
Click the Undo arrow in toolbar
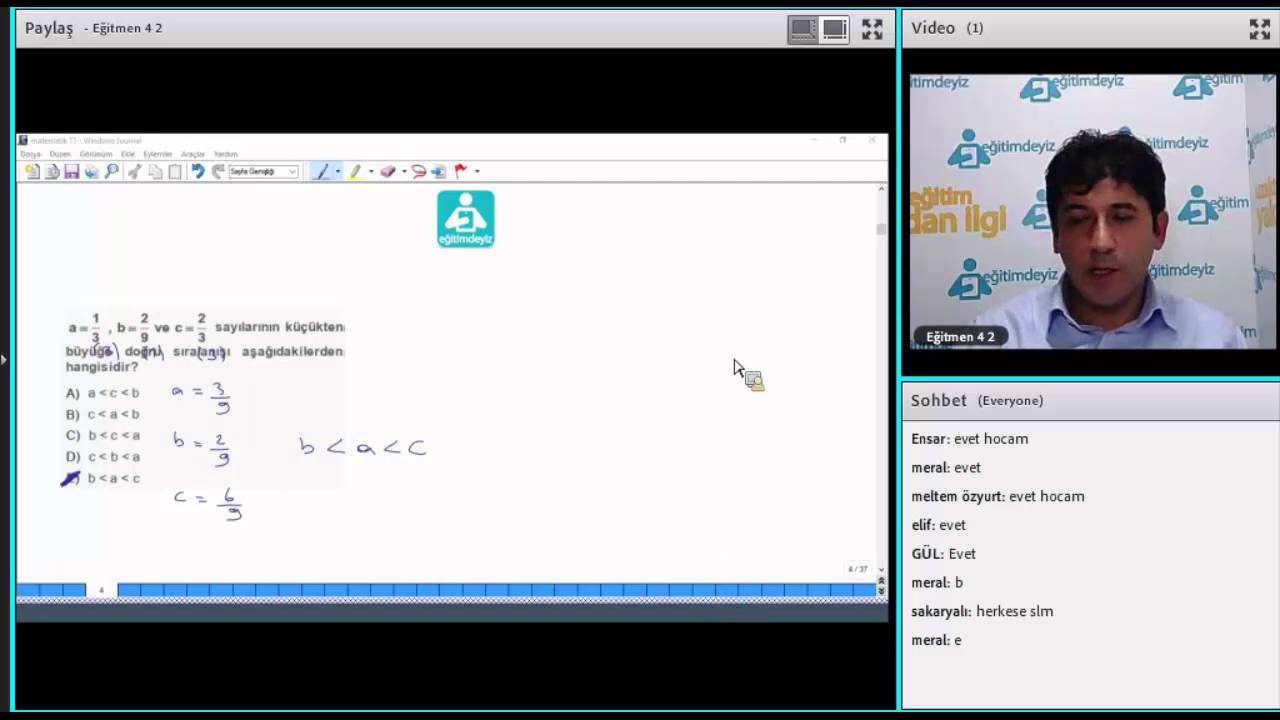click(x=197, y=172)
